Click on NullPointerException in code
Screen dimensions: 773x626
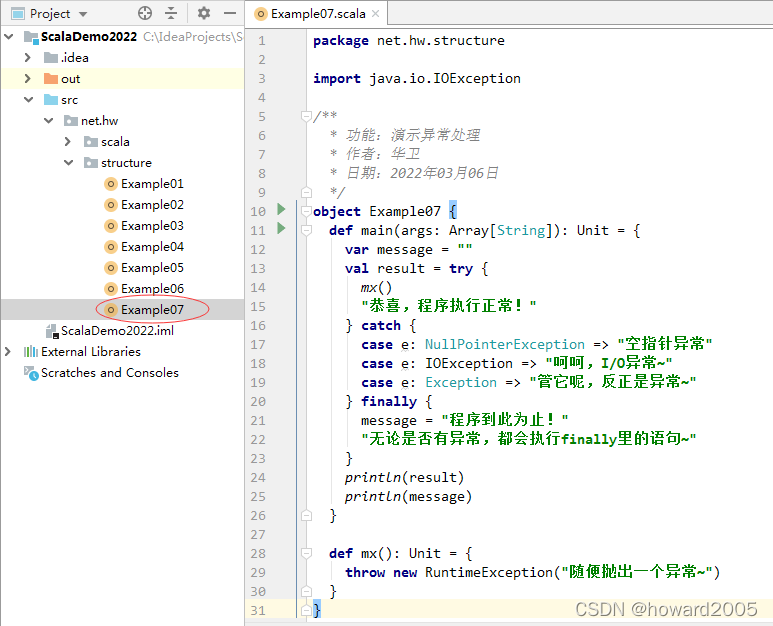tap(505, 344)
